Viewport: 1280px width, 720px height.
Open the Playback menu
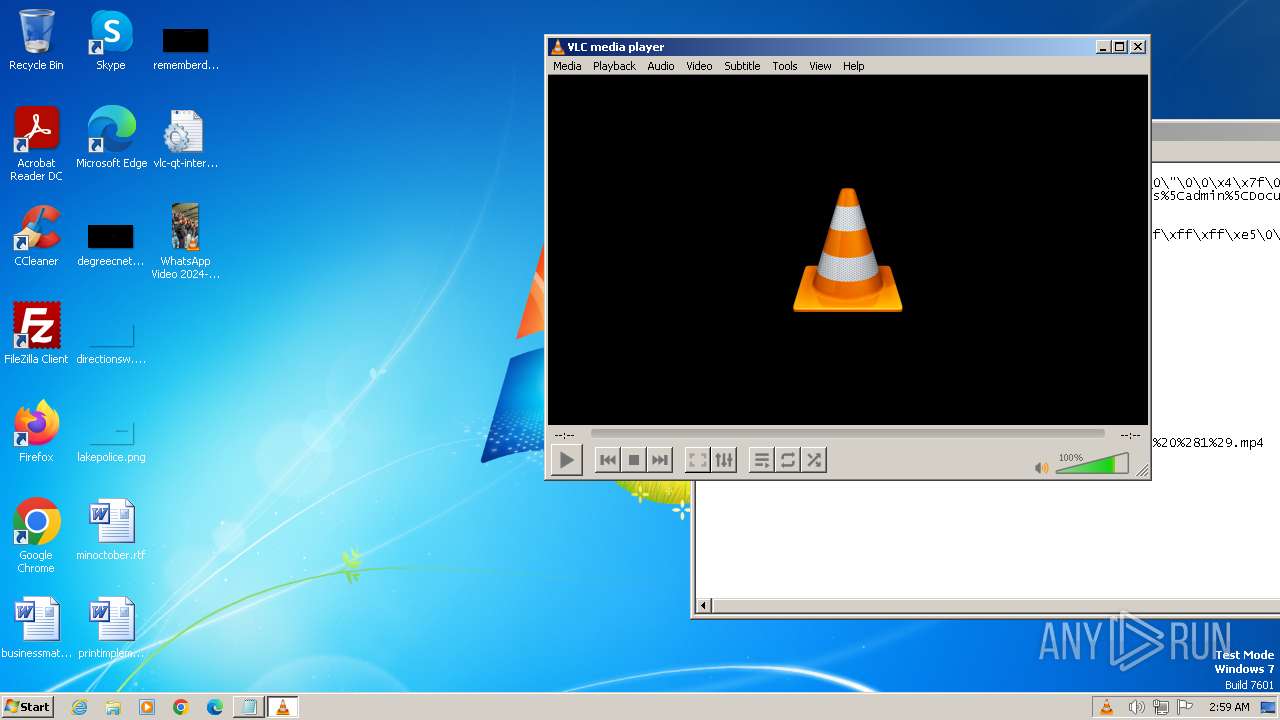point(614,66)
